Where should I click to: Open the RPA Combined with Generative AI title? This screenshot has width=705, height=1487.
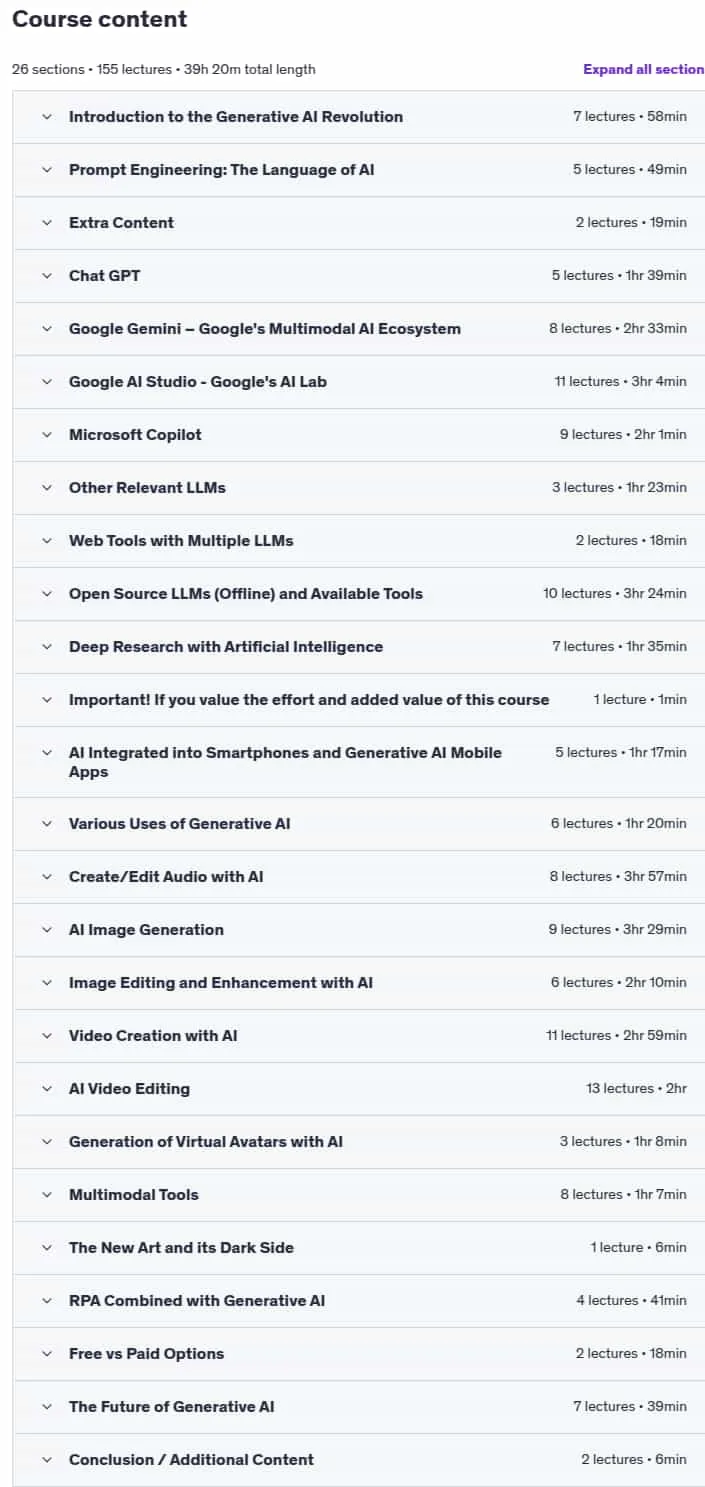(197, 1301)
